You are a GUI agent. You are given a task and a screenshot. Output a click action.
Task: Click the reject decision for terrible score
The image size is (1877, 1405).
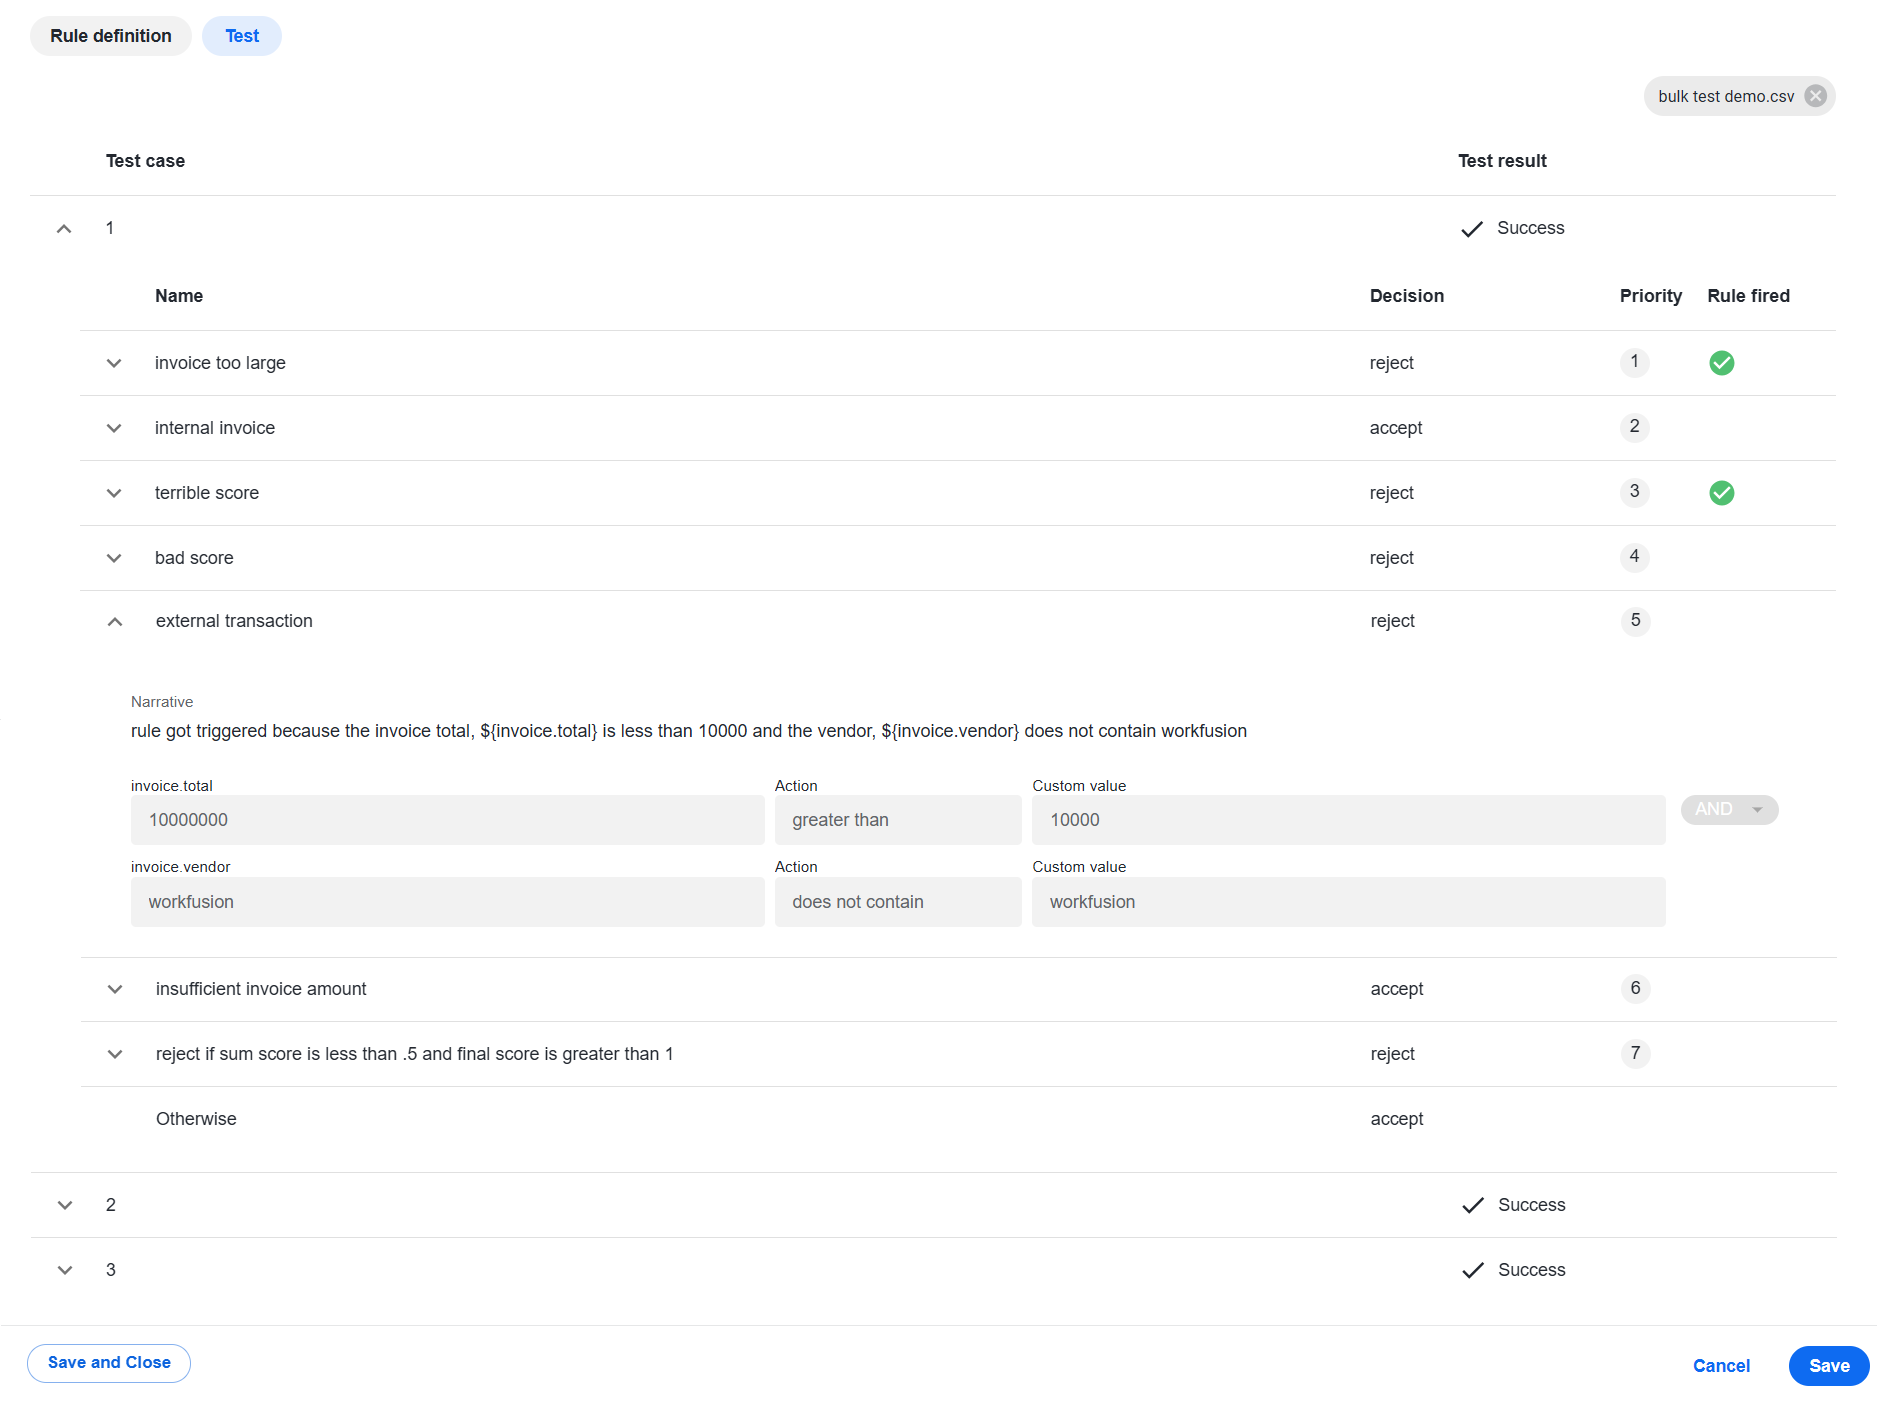(1391, 493)
